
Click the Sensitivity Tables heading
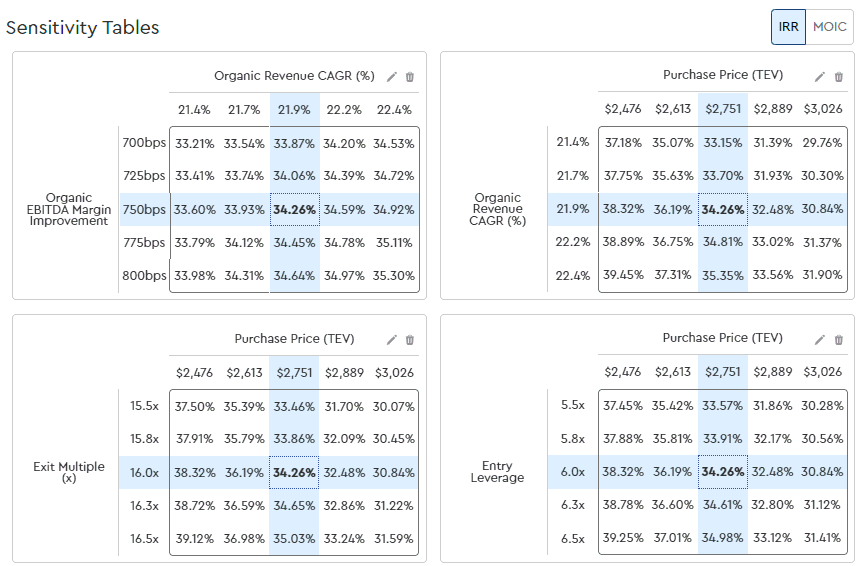click(82, 28)
